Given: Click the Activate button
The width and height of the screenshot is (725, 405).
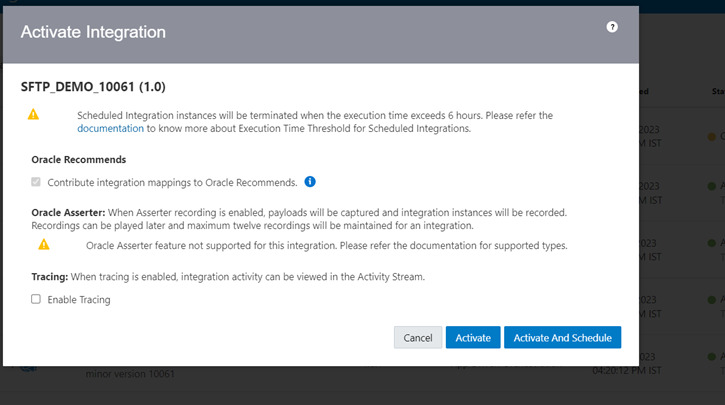Looking at the screenshot, I should coord(473,338).
